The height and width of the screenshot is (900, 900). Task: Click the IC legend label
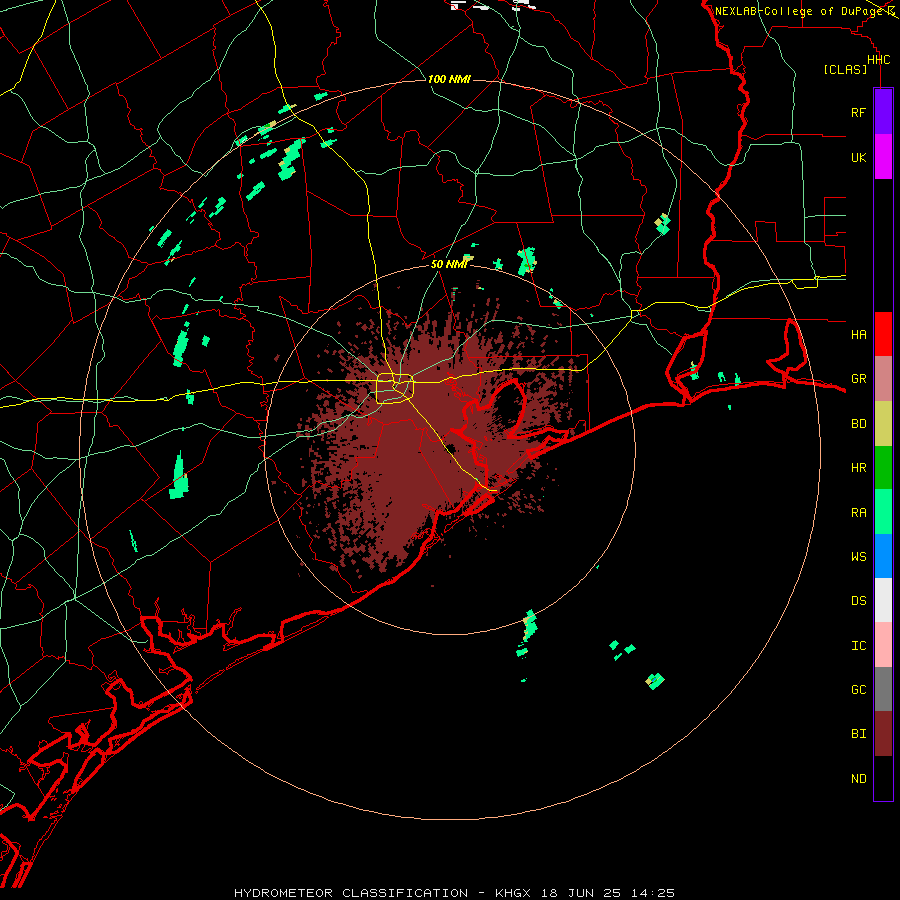point(858,646)
